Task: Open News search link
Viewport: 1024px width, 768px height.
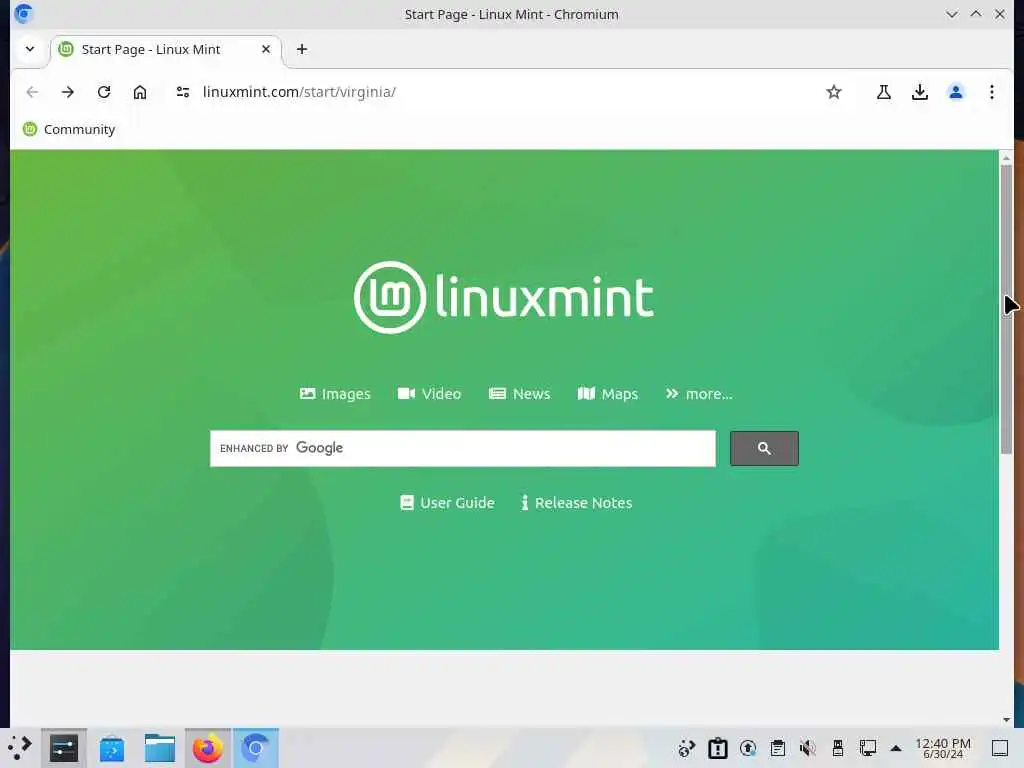Action: point(519,394)
